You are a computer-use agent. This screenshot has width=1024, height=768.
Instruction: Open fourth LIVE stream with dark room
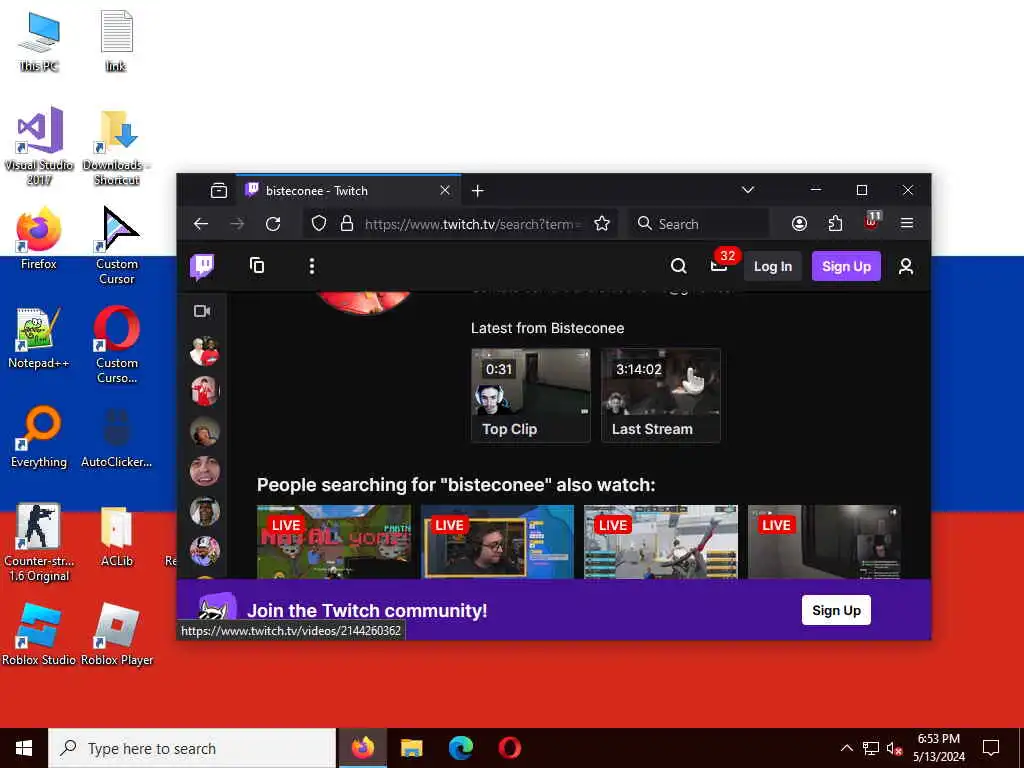[x=824, y=541]
